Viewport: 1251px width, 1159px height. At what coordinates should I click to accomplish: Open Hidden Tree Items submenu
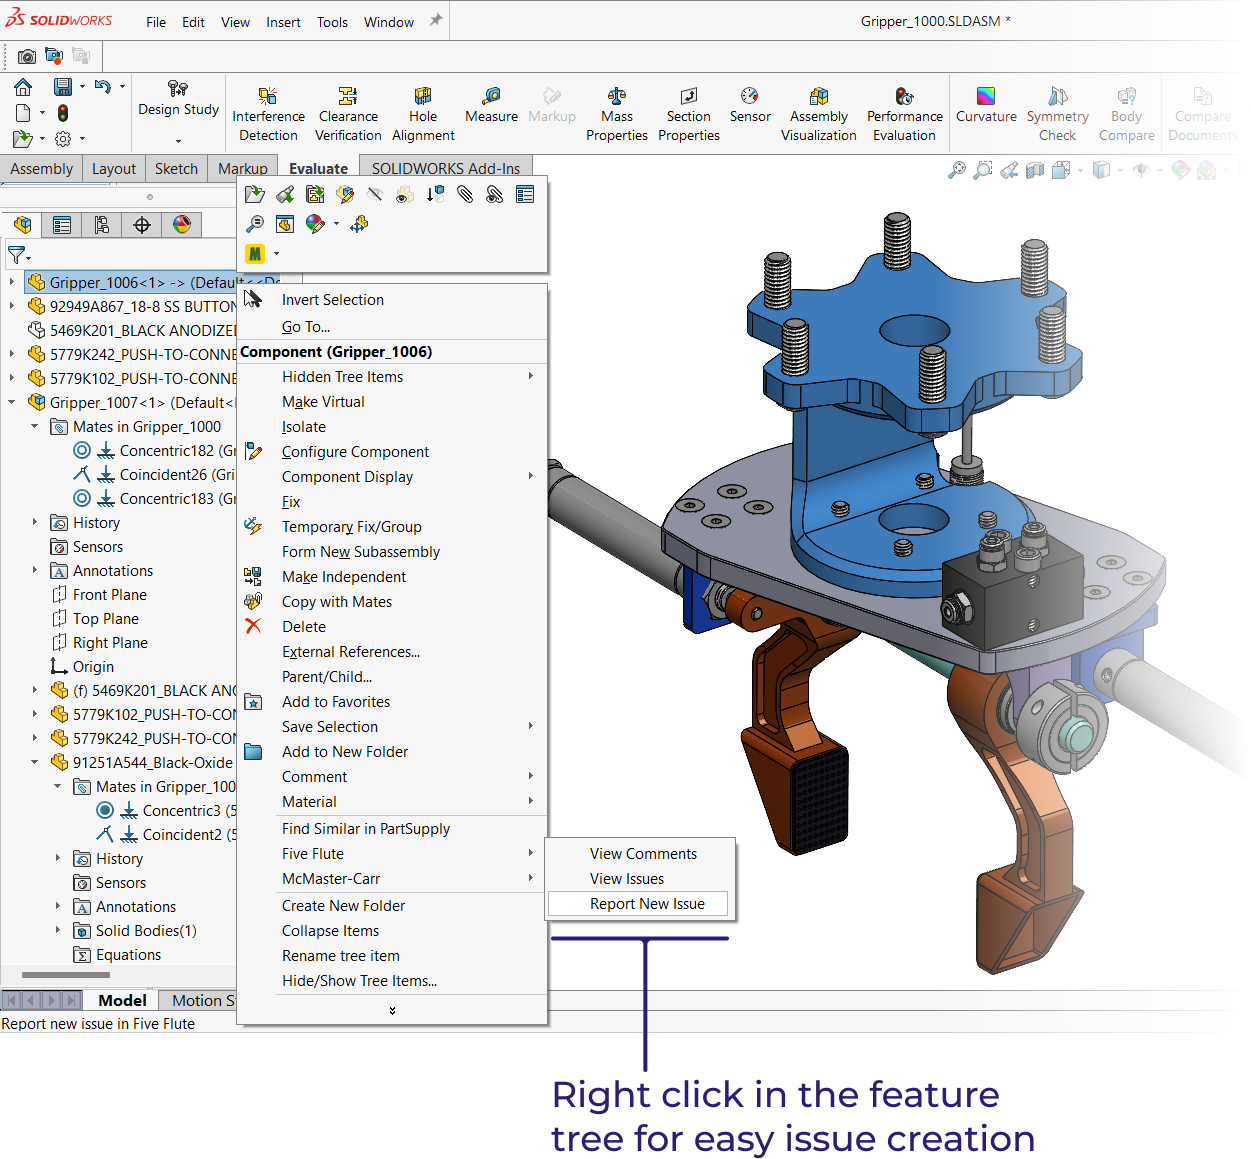click(x=393, y=377)
